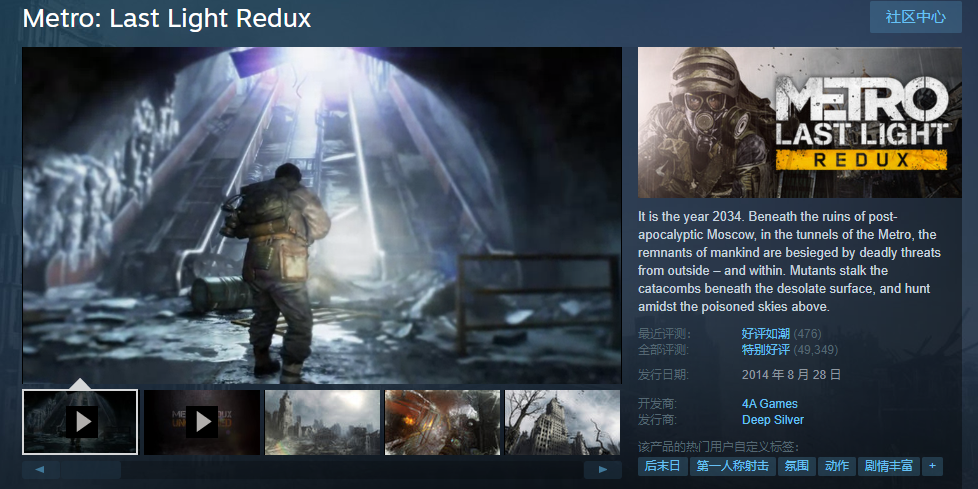The height and width of the screenshot is (489, 978).
Task: Click the main video preview area
Action: pos(322,215)
